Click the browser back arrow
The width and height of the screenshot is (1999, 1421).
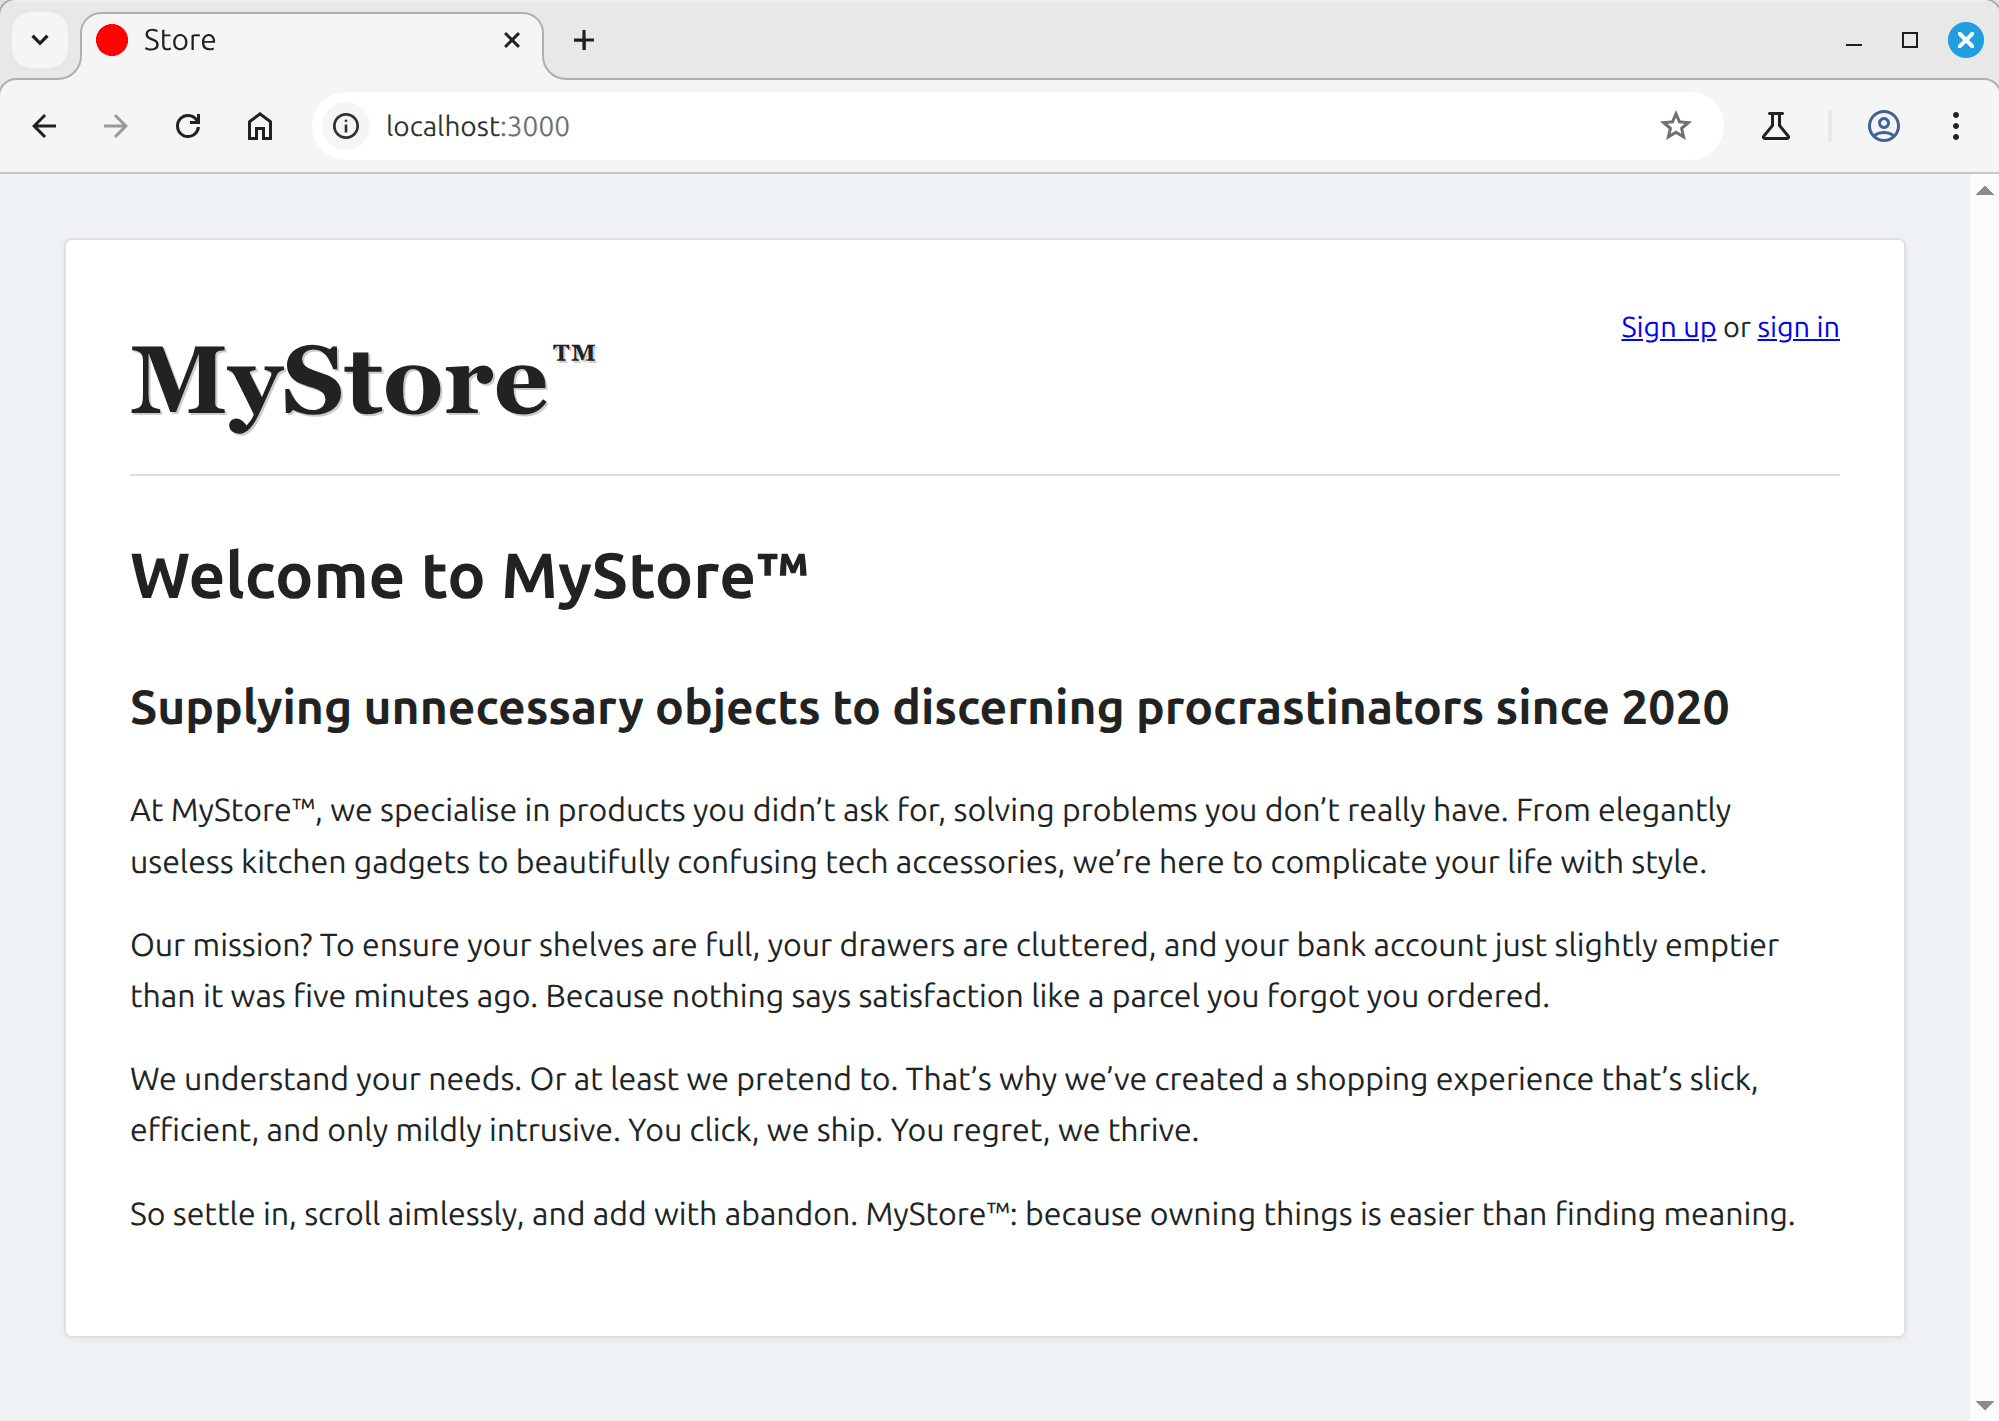click(x=44, y=126)
